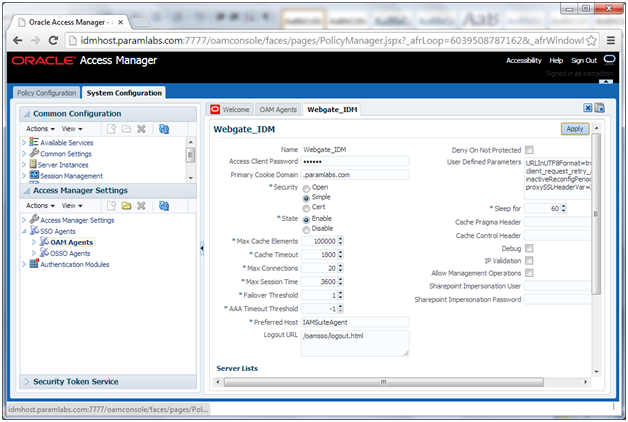Click the OSSO Agents icon
Image resolution: width=628 pixels, height=422 pixels.
44,253
